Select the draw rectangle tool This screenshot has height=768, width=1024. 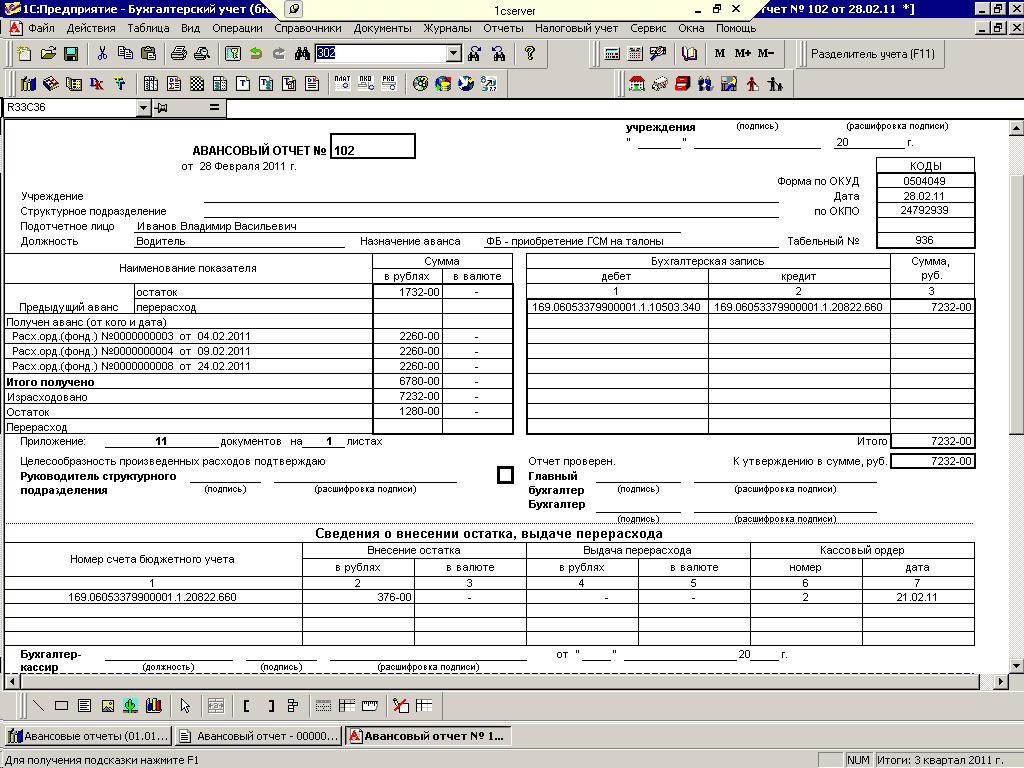click(x=61, y=706)
